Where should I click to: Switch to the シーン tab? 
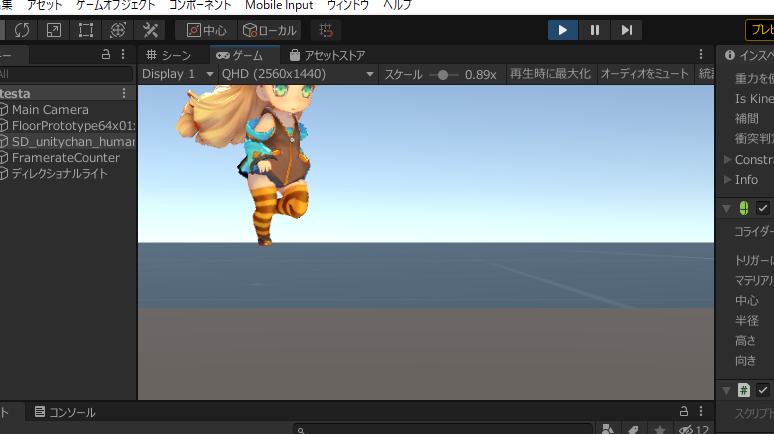click(169, 55)
